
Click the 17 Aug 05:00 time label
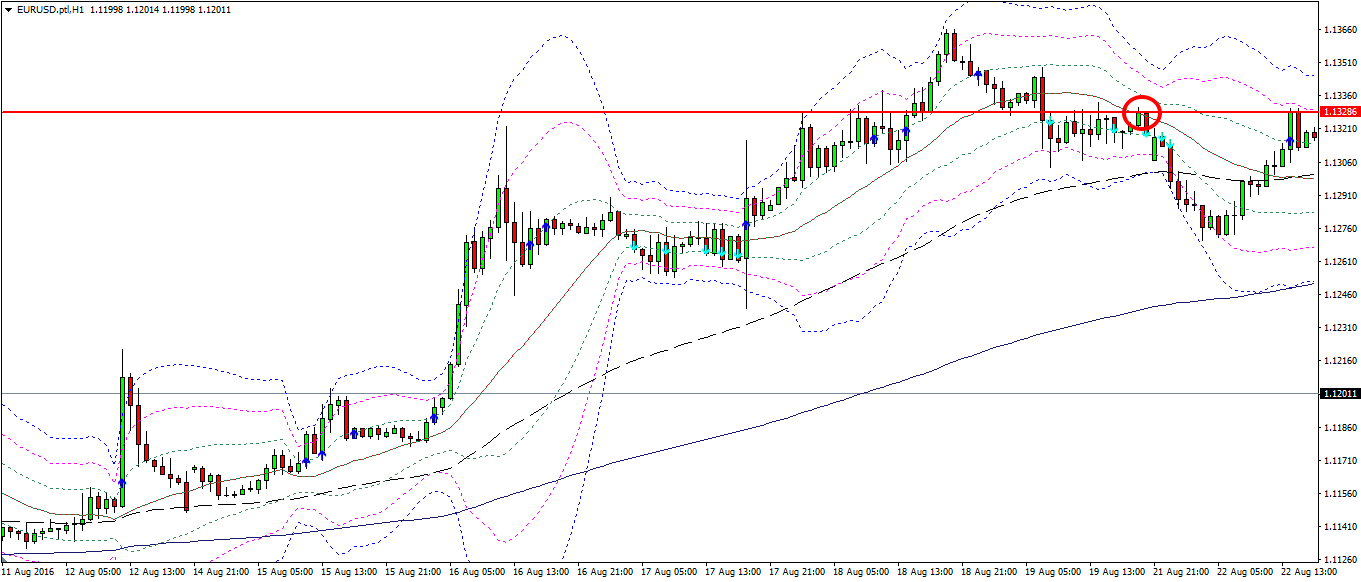(x=668, y=573)
